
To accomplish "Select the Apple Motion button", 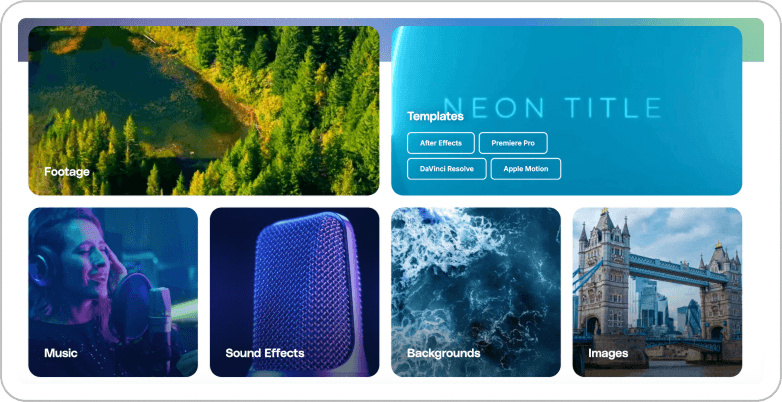I will coord(526,169).
